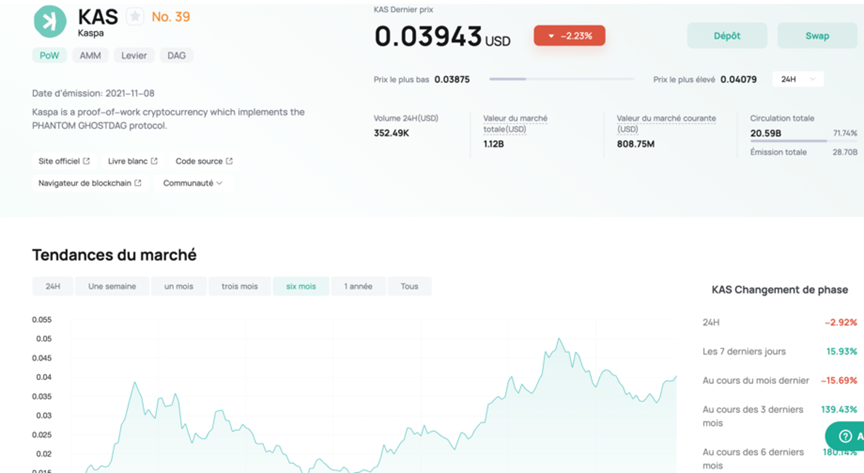This screenshot has height=473, width=864.
Task: Click the Kaspa KAS logo icon
Action: click(50, 22)
